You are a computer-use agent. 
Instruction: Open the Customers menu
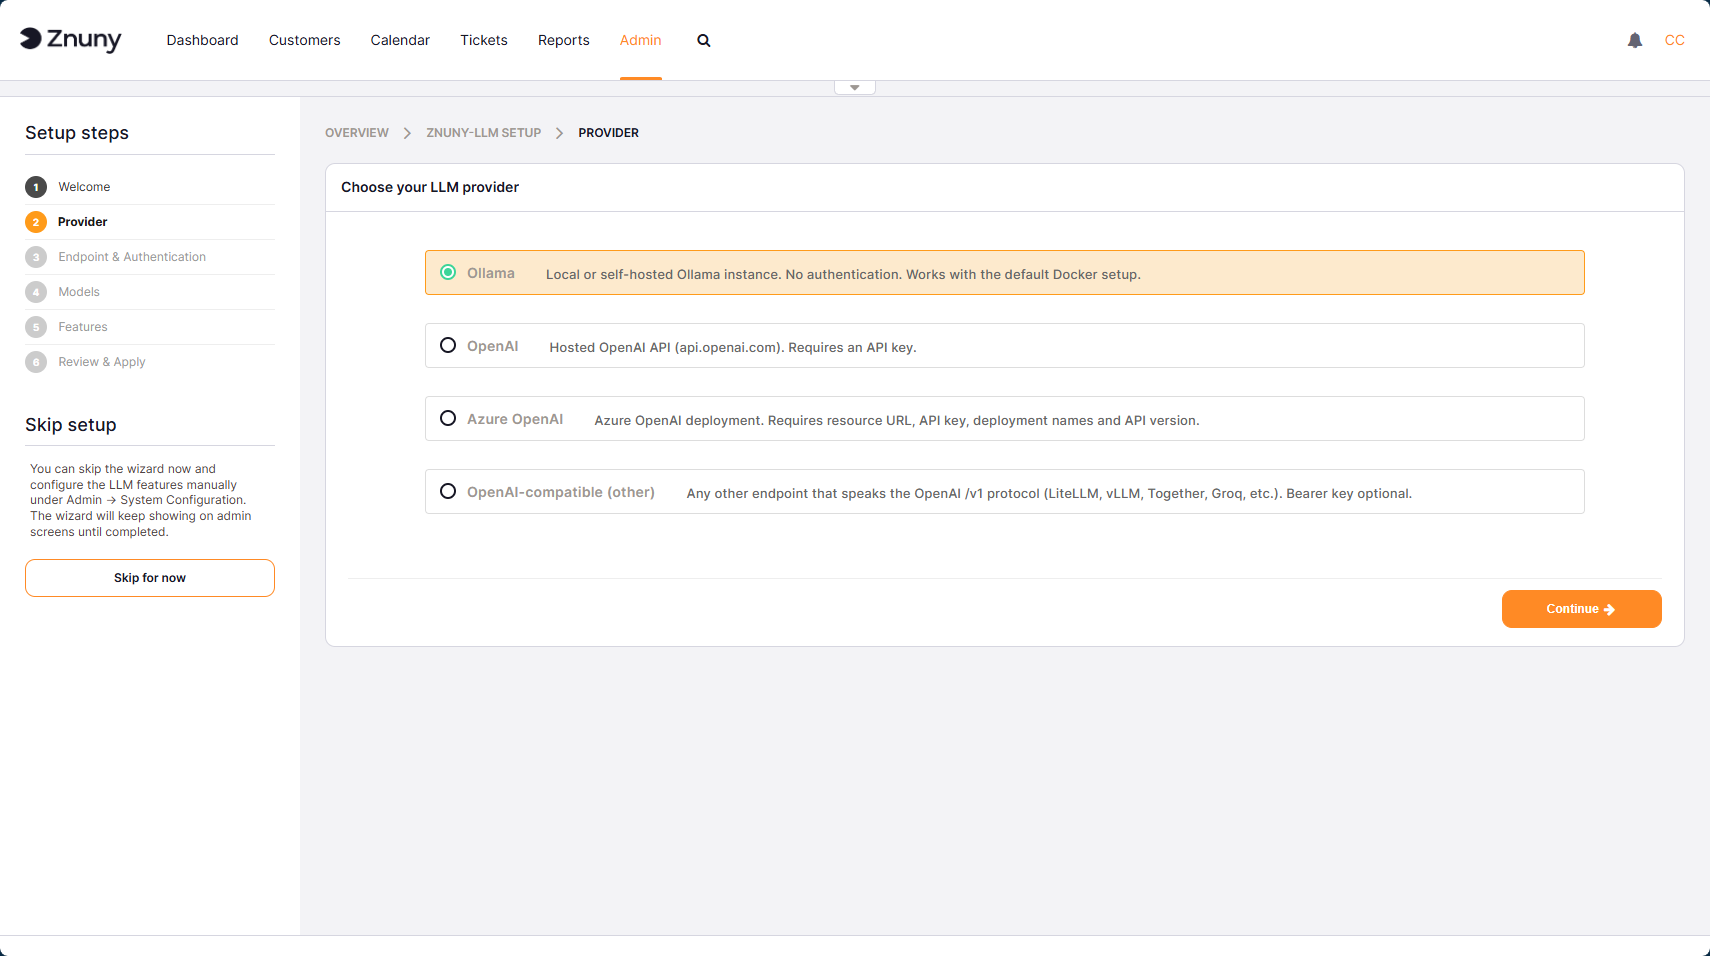pyautogui.click(x=305, y=40)
